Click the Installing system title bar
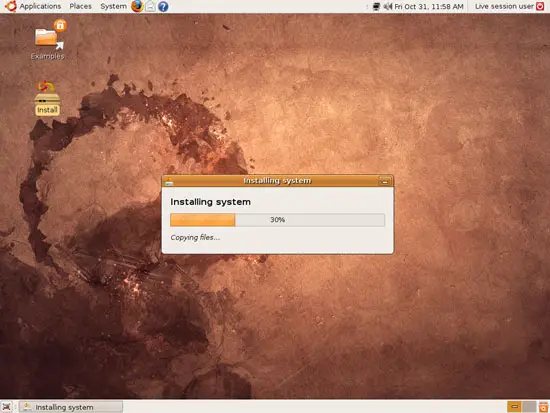This screenshot has width=550, height=413. (x=277, y=181)
